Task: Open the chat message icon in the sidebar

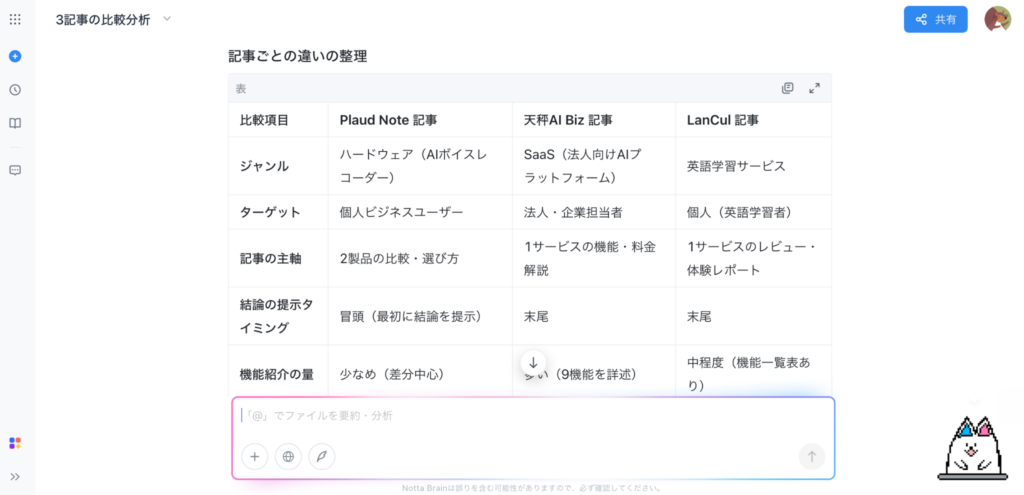Action: tap(15, 170)
